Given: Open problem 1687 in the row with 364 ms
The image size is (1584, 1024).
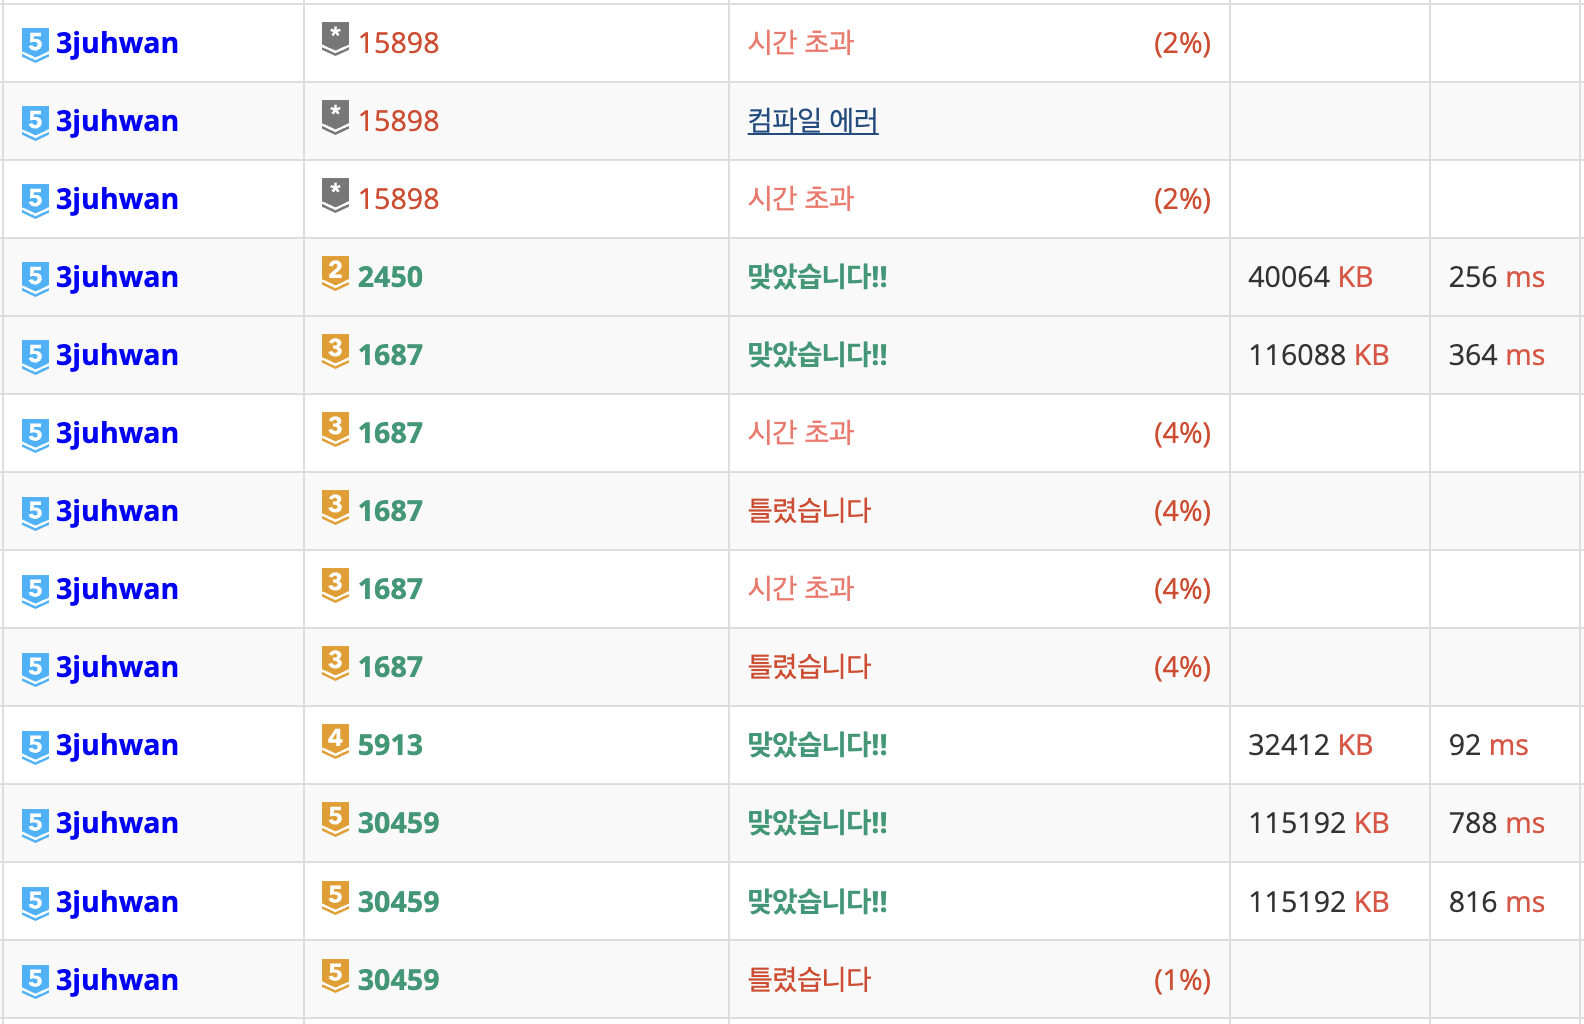Looking at the screenshot, I should [390, 355].
